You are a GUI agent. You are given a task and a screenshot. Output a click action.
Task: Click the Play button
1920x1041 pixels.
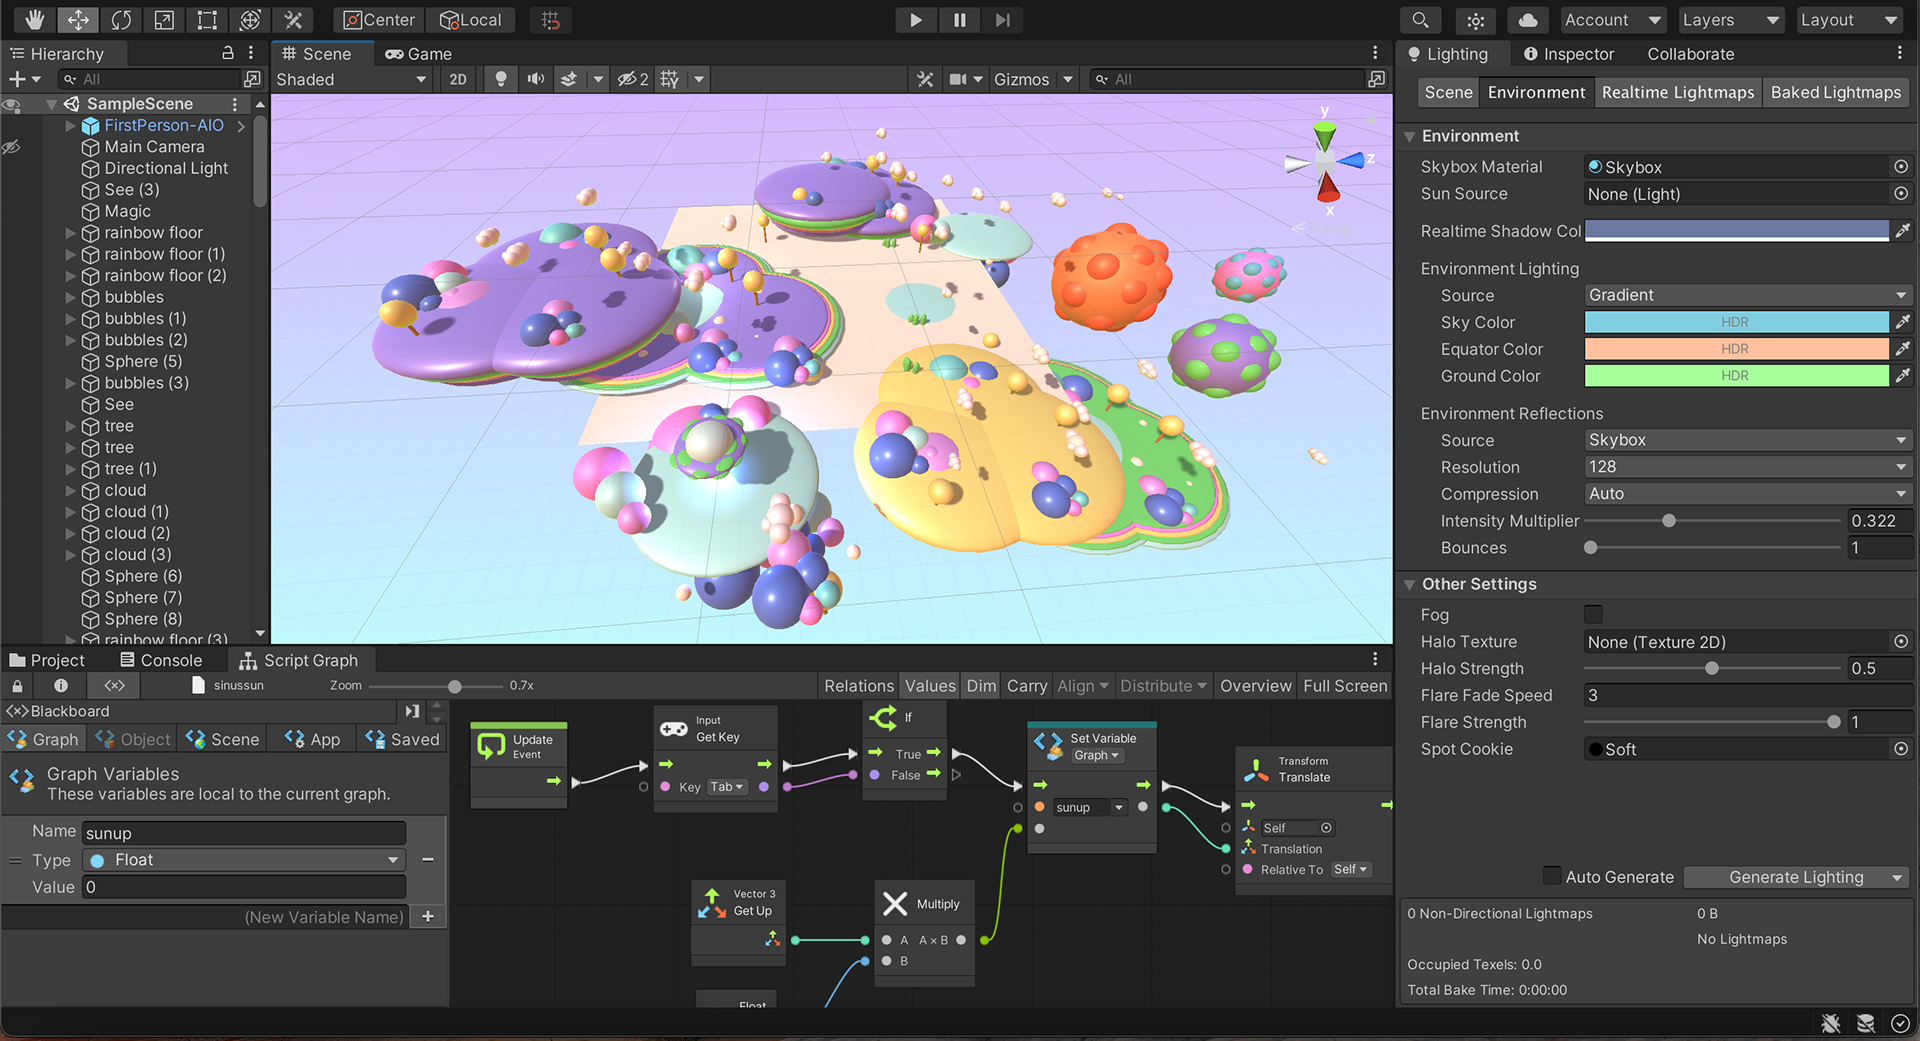point(915,20)
